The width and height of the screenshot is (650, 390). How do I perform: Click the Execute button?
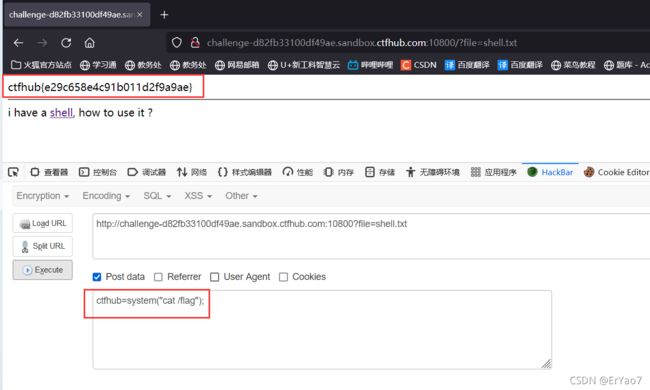click(43, 270)
